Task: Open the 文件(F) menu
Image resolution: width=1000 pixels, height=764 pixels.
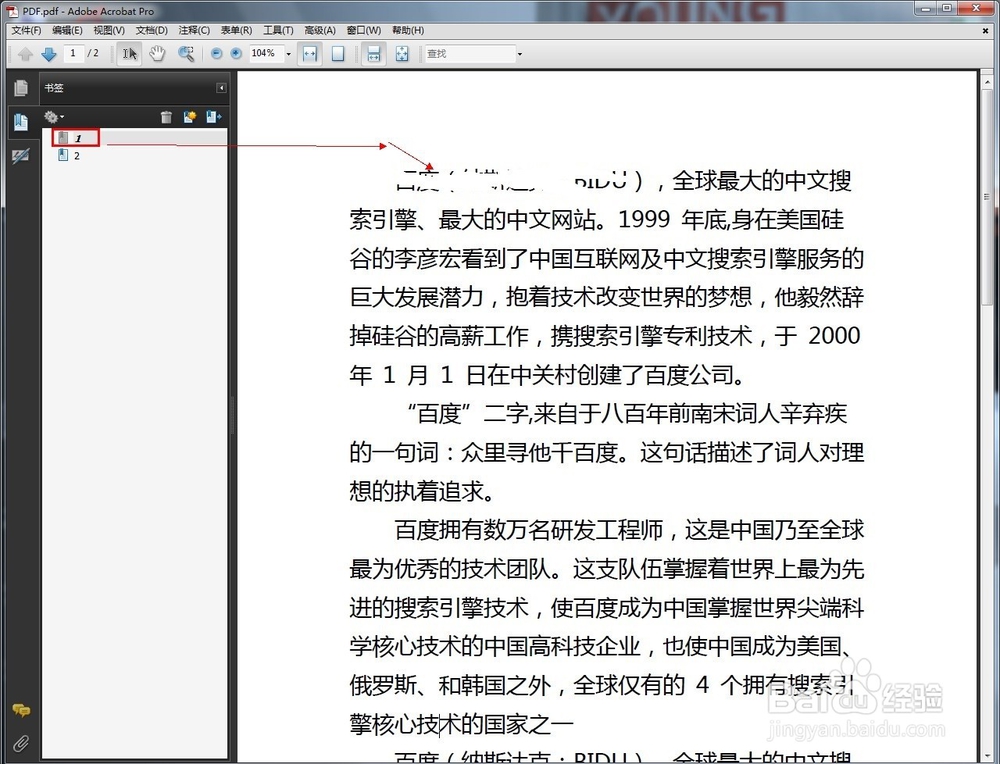Action: click(x=26, y=30)
